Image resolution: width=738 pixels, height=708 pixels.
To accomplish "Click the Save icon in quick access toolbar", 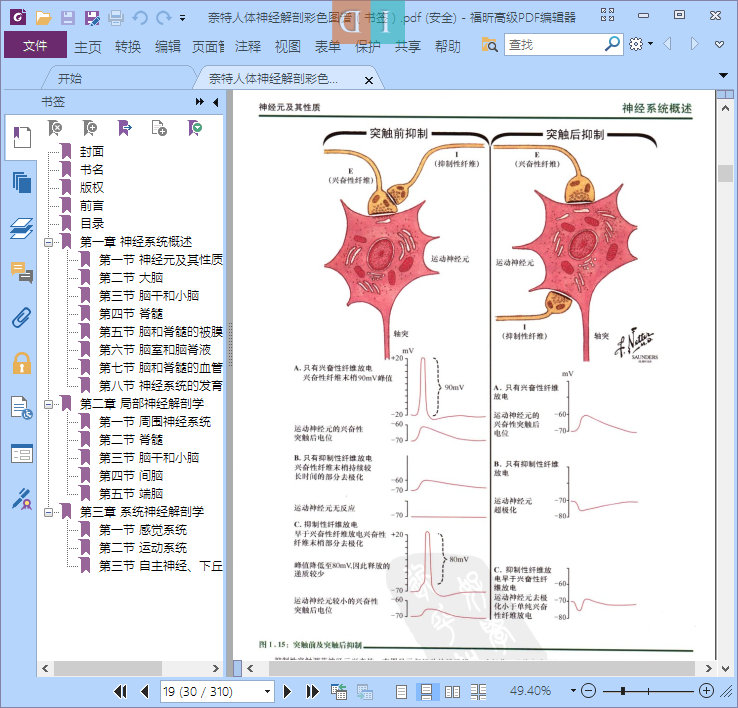I will (68, 18).
